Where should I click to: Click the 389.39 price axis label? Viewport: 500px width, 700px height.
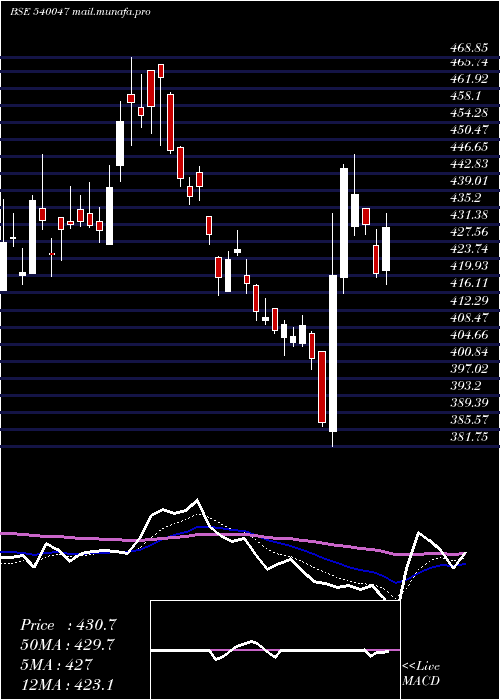point(469,403)
